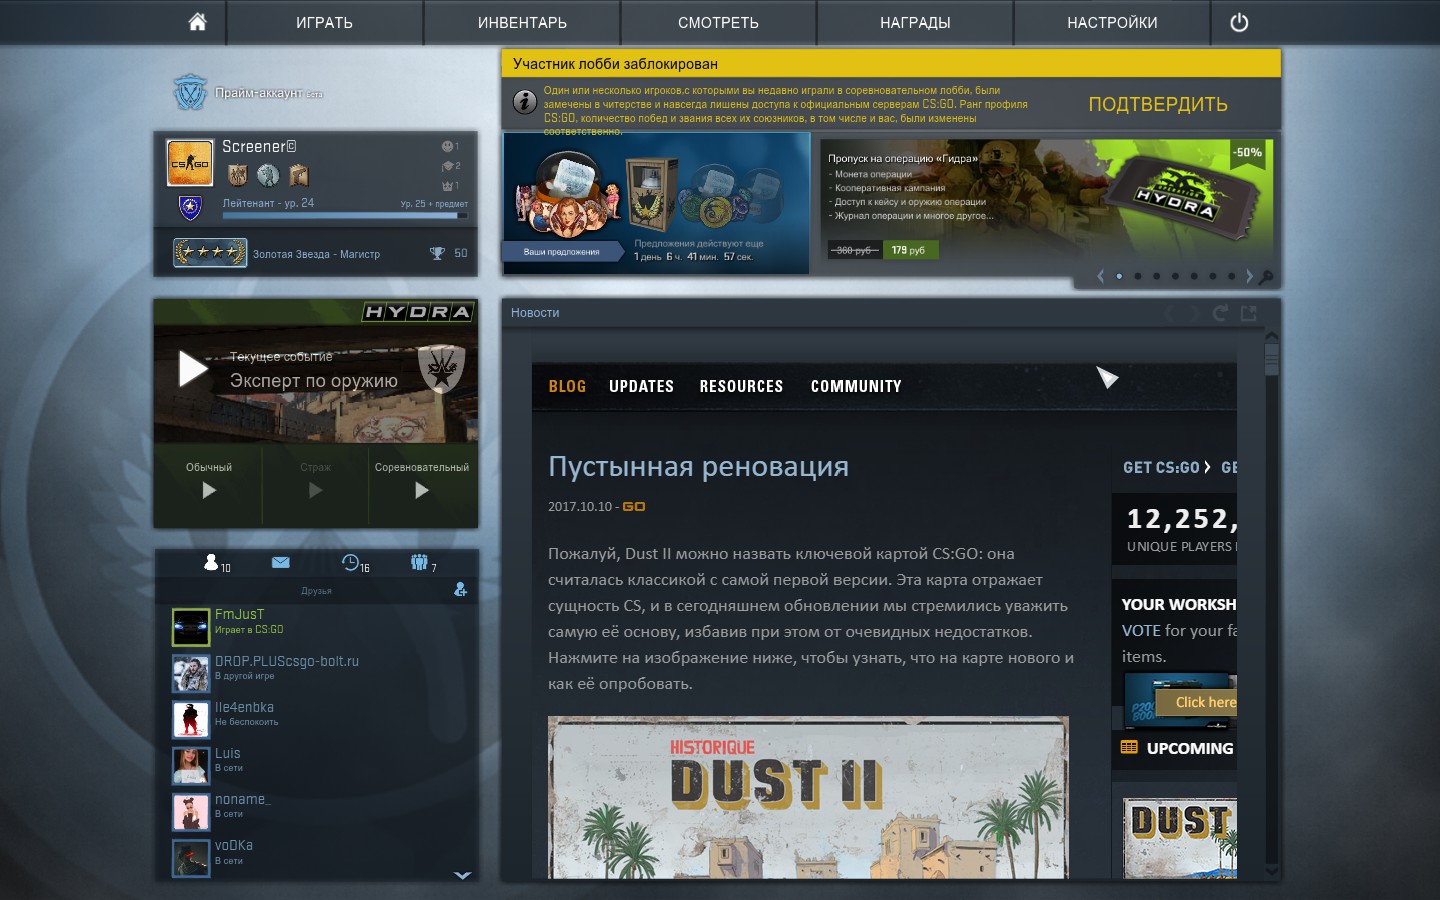Click the workshop Click here button
Viewport: 1440px width, 900px height.
tap(1197, 702)
